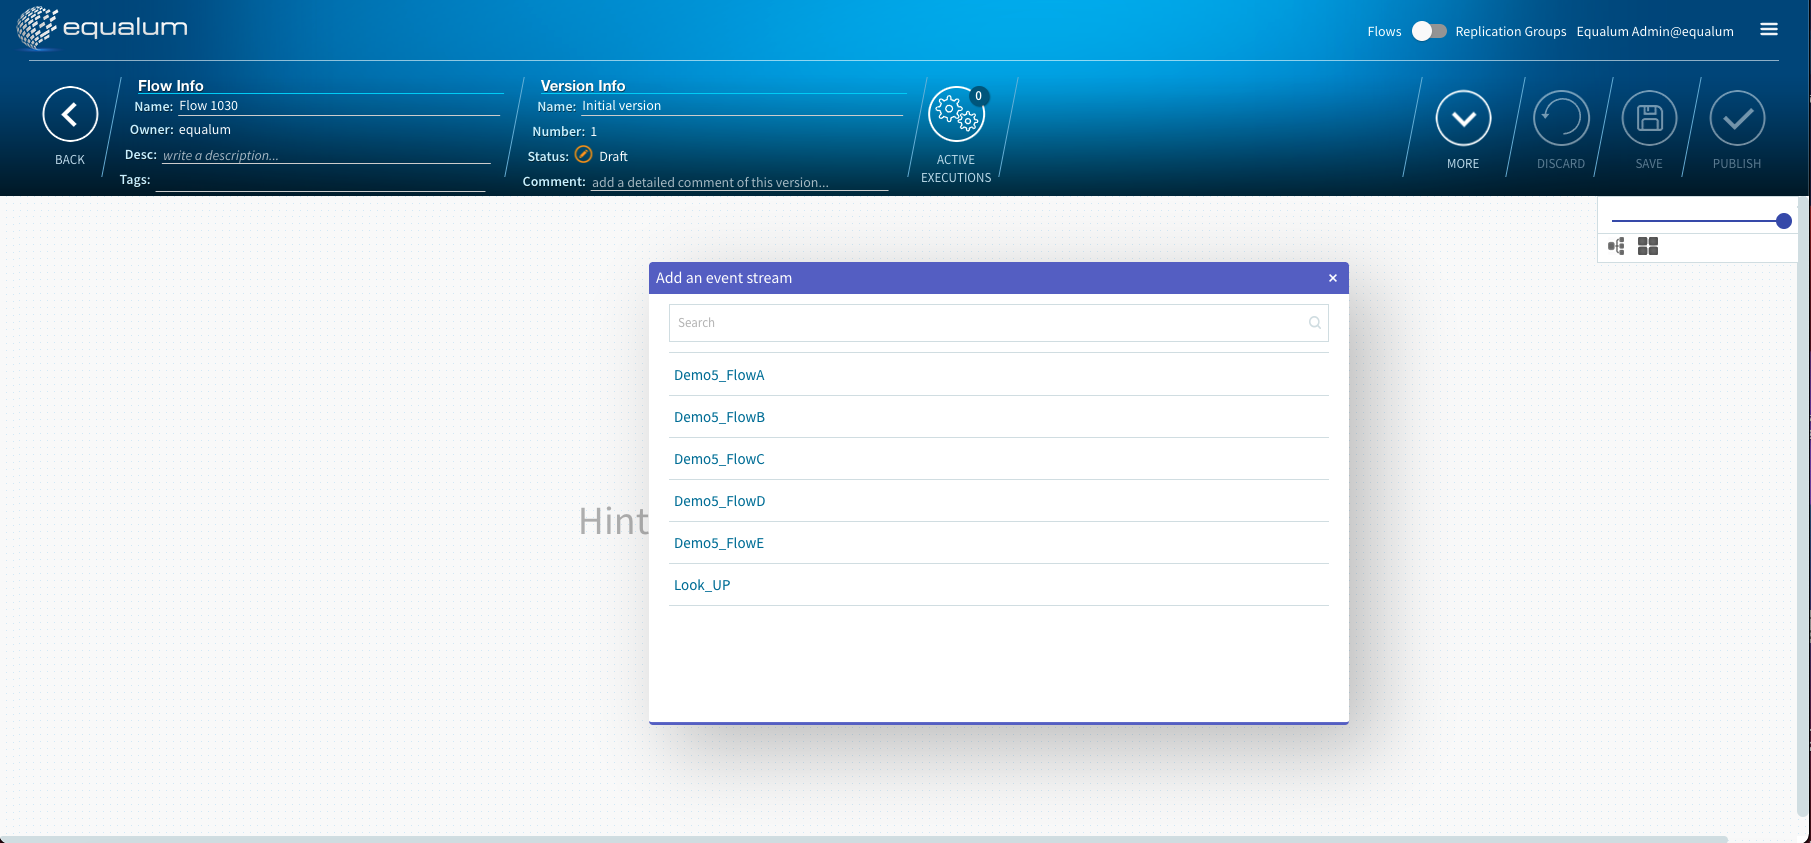Viewport: 1811px width, 843px height.
Task: Click the bottom horizontal scrollbar
Action: click(x=864, y=839)
